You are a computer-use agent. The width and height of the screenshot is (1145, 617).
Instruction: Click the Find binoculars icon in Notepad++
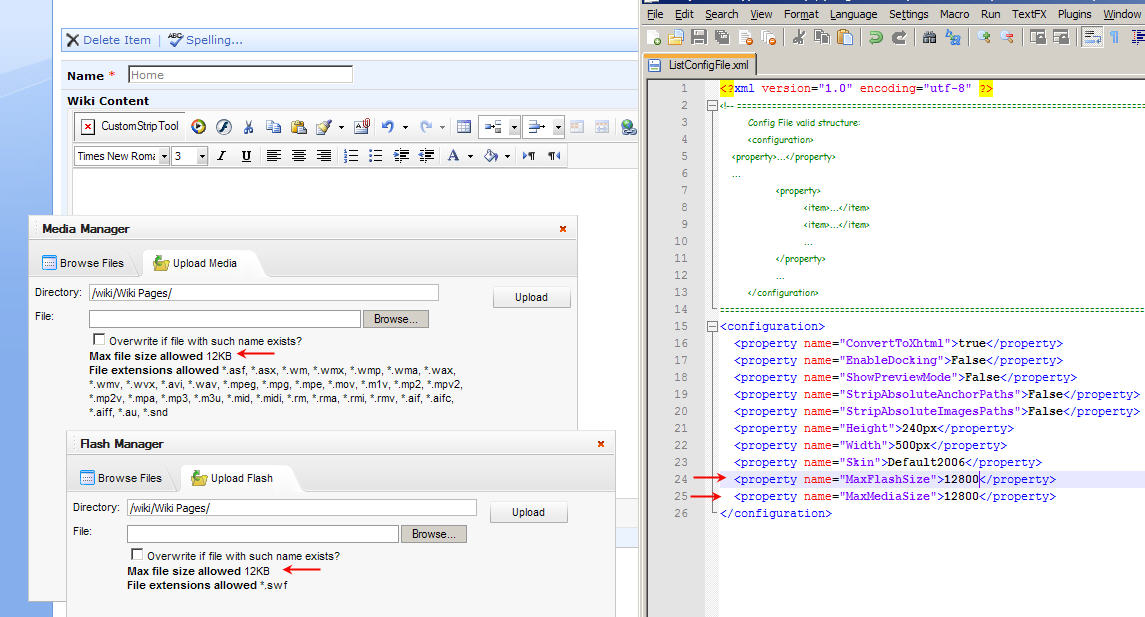[929, 38]
